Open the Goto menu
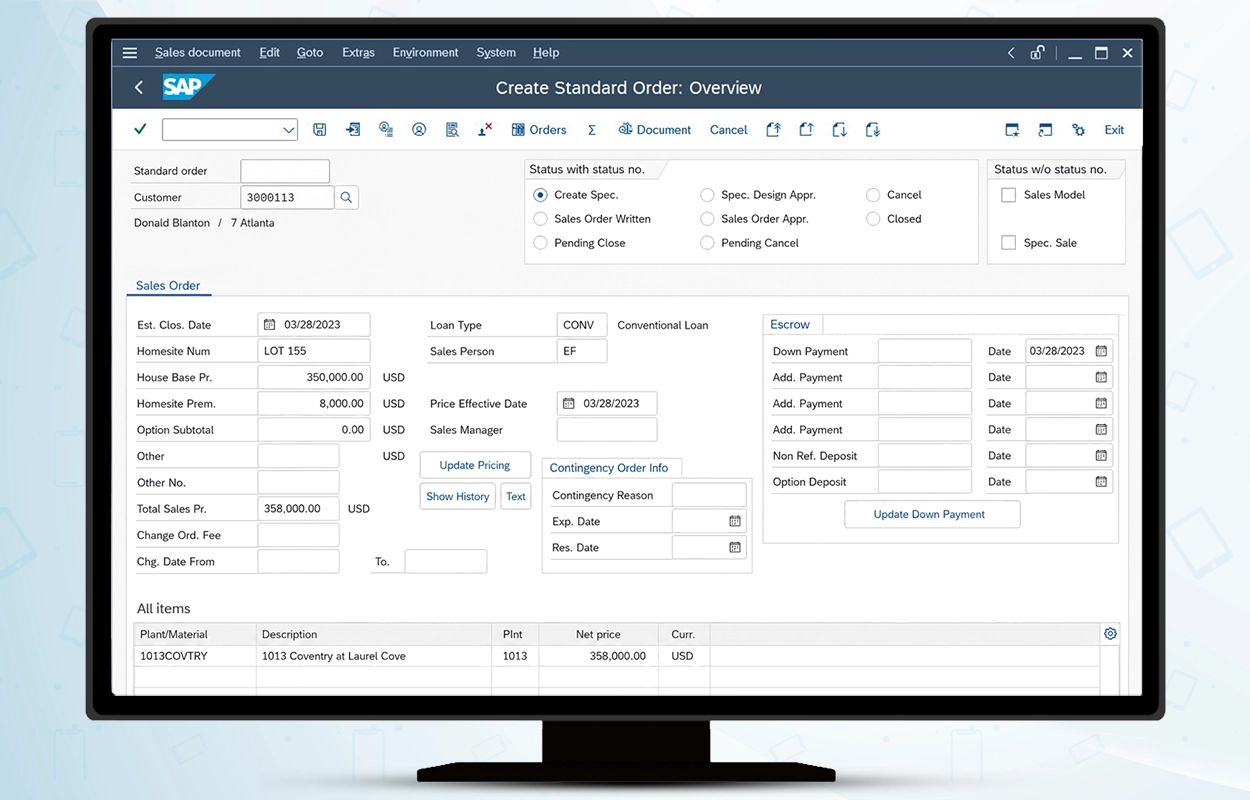 tap(310, 53)
